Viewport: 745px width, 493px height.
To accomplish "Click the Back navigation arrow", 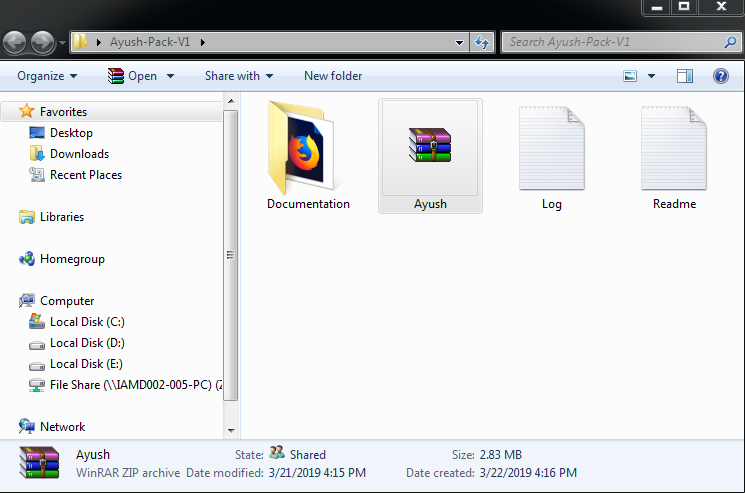I will pos(15,43).
